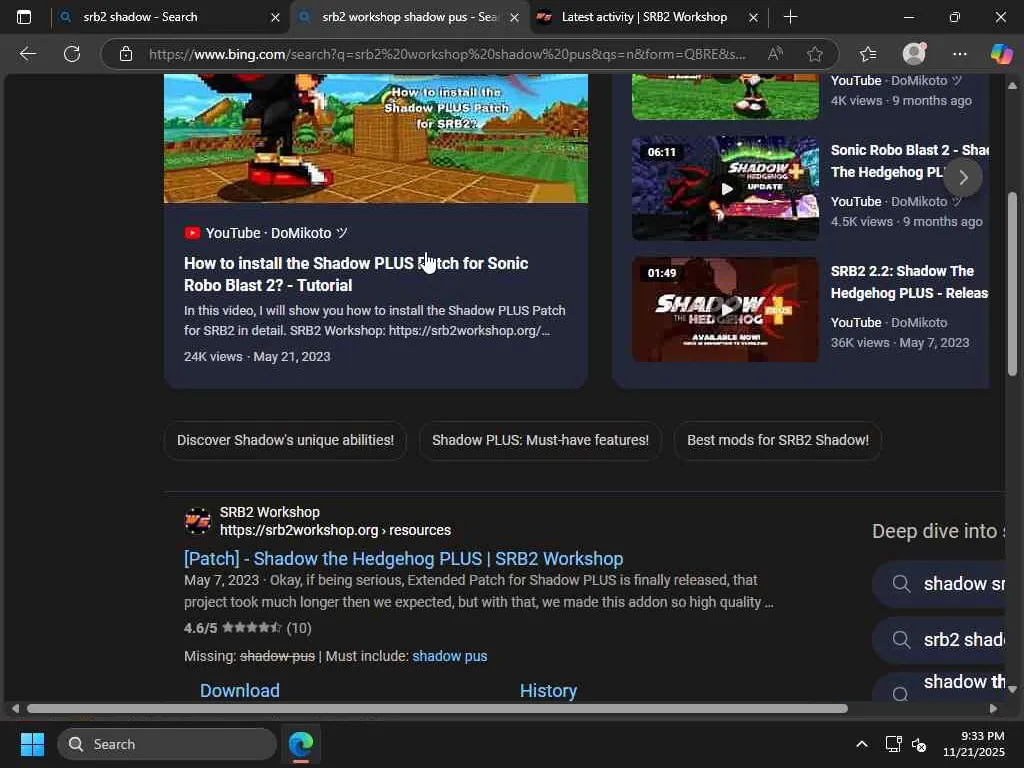
Task: Advance video carousel with right chevron
Action: tap(963, 178)
